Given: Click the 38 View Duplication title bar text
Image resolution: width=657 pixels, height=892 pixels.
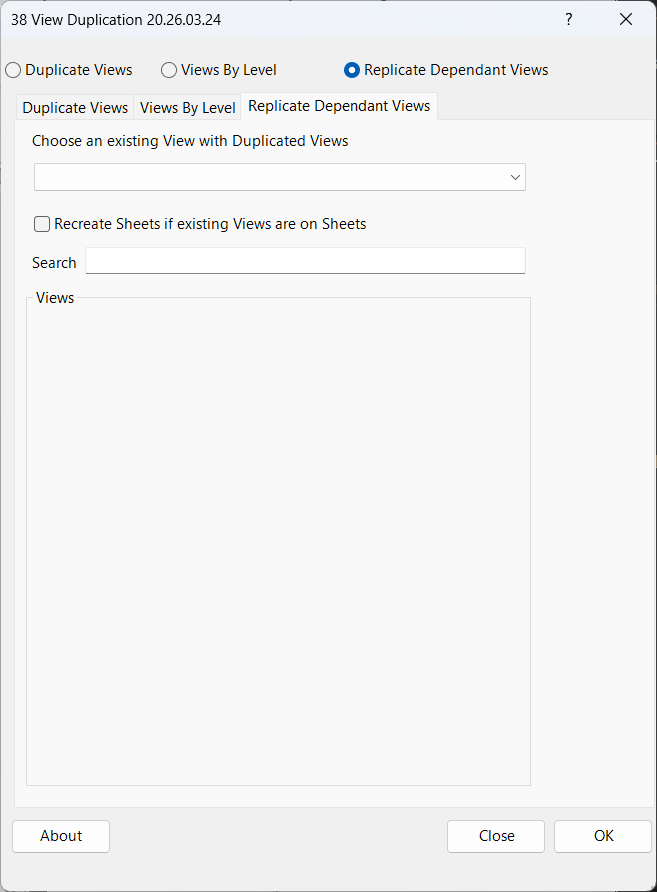Looking at the screenshot, I should point(116,19).
